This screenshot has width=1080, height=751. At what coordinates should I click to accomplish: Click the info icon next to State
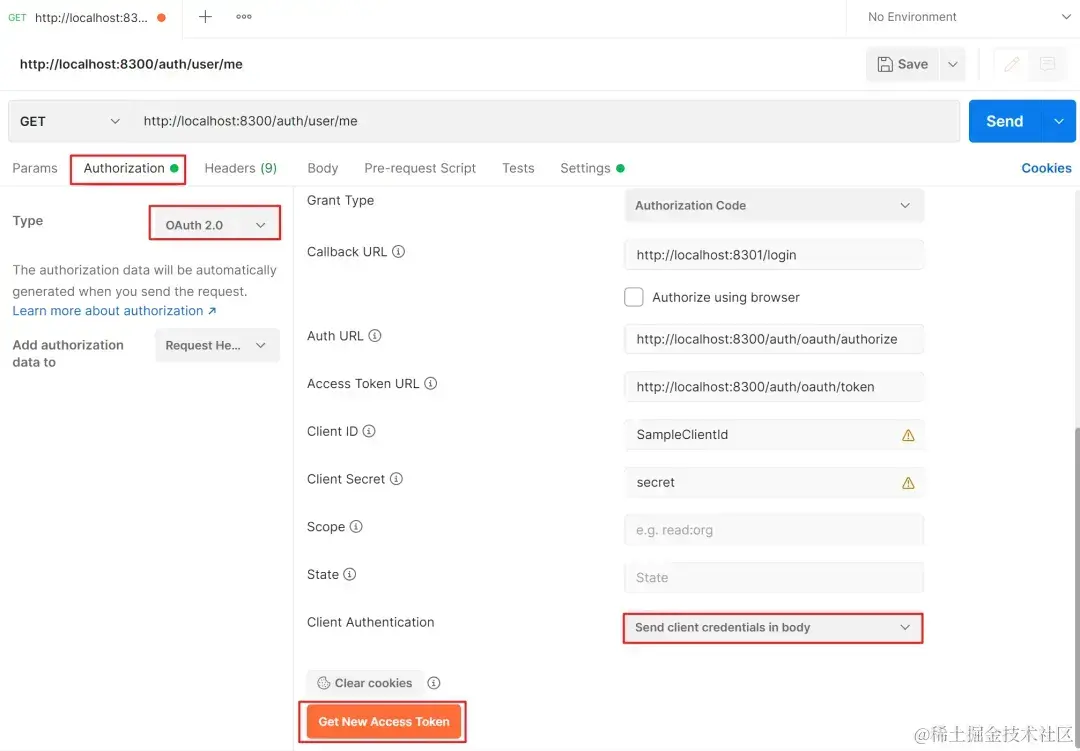[351, 574]
